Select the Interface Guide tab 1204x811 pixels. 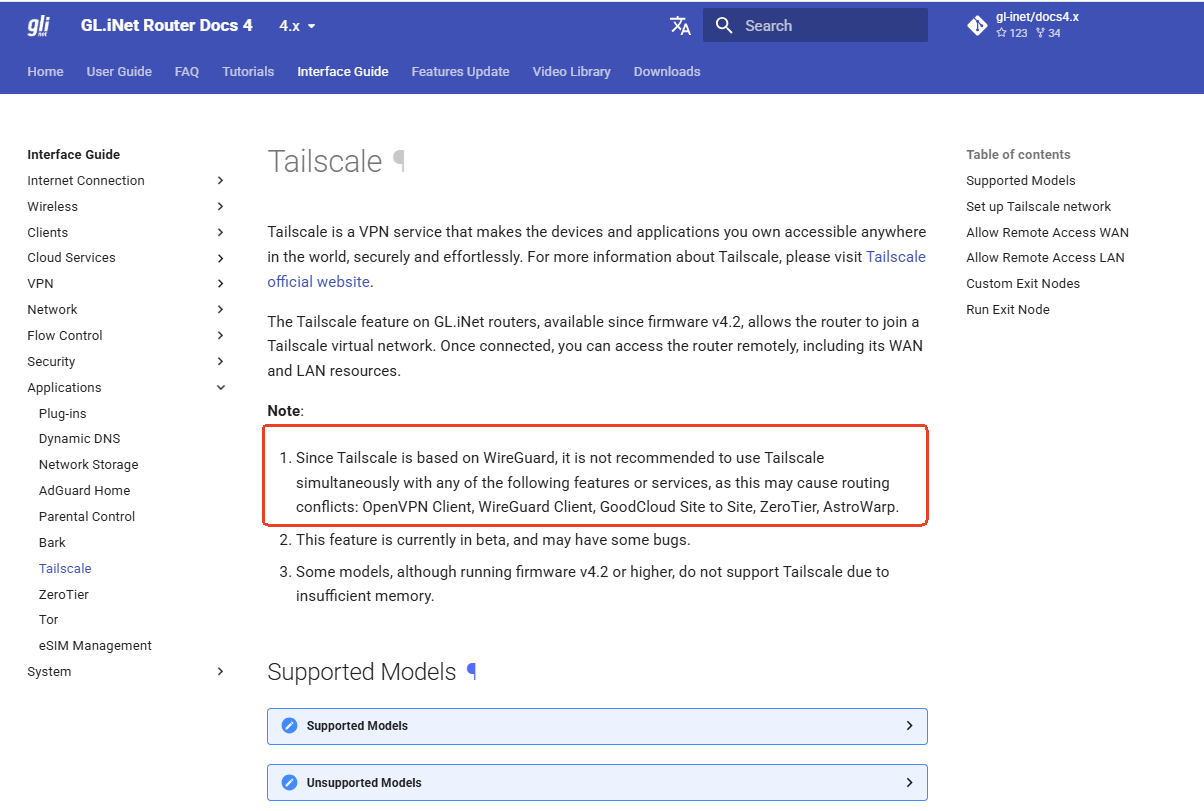[x=343, y=72]
